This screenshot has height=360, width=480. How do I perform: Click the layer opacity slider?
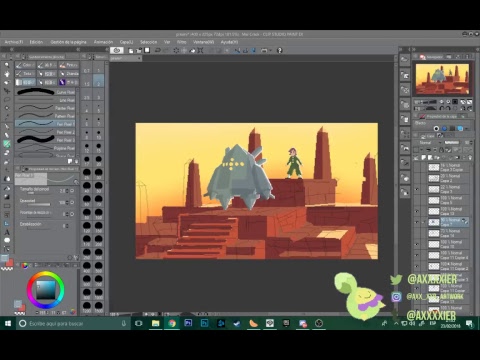452,143
